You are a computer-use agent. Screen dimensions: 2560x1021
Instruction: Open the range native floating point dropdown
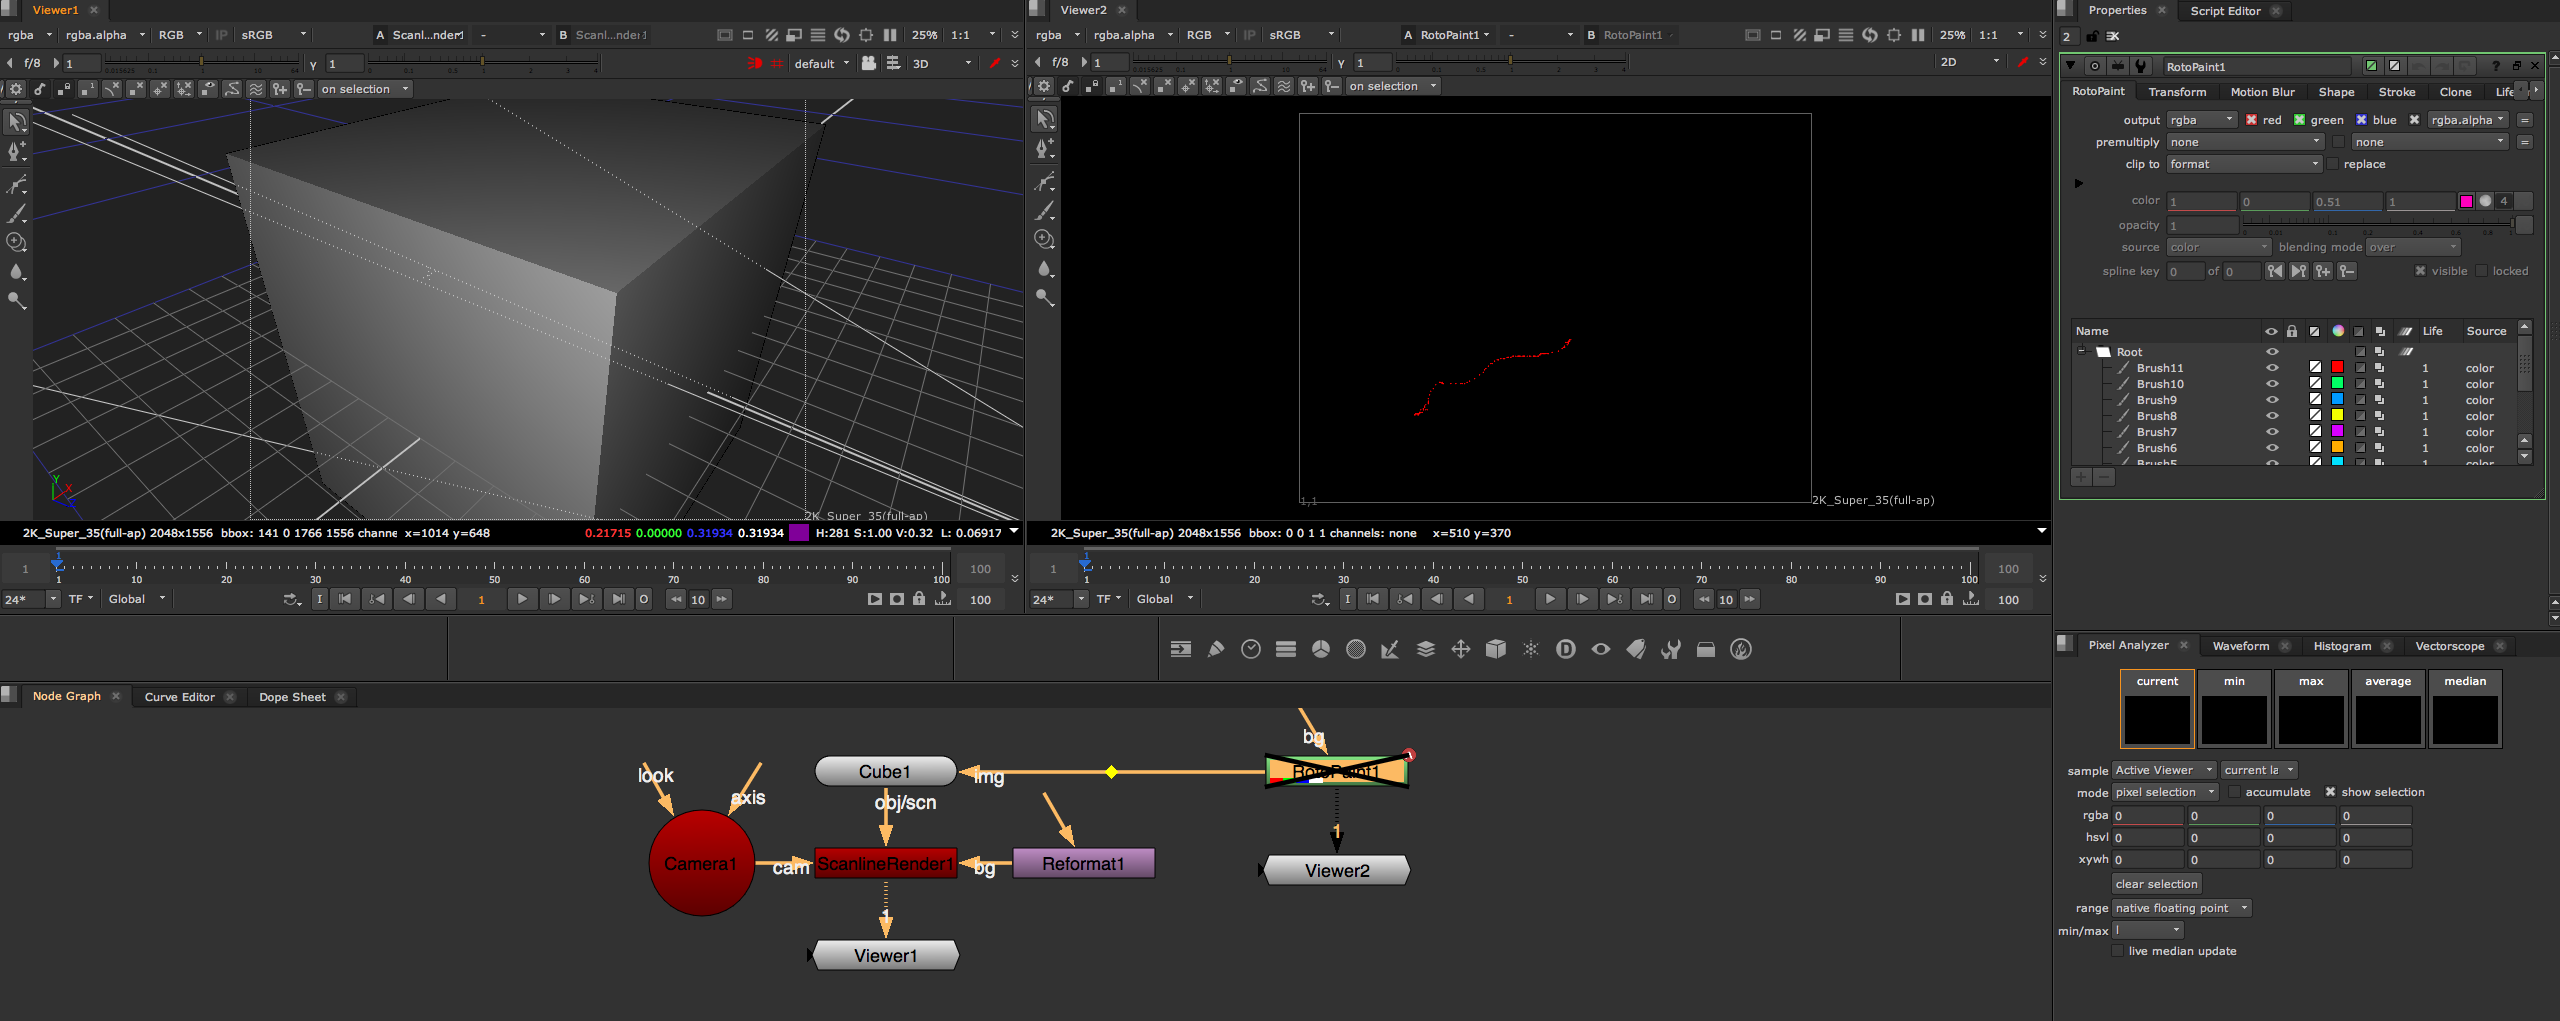(2181, 908)
